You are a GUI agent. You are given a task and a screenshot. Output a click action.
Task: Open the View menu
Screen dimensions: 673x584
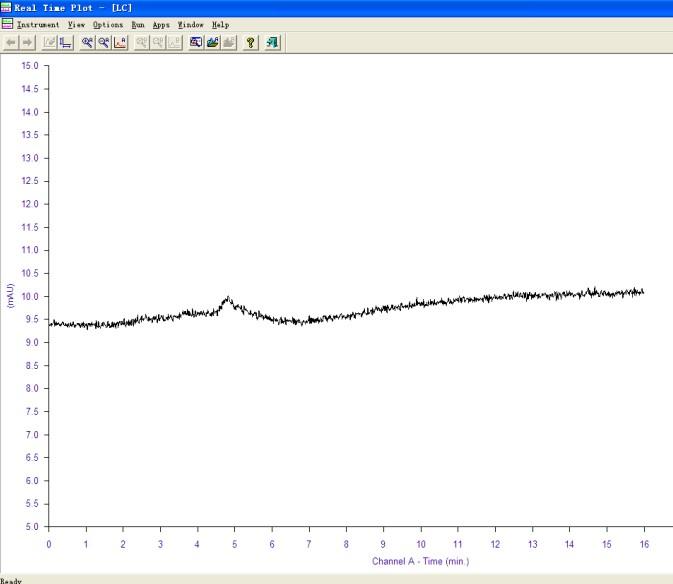point(76,25)
